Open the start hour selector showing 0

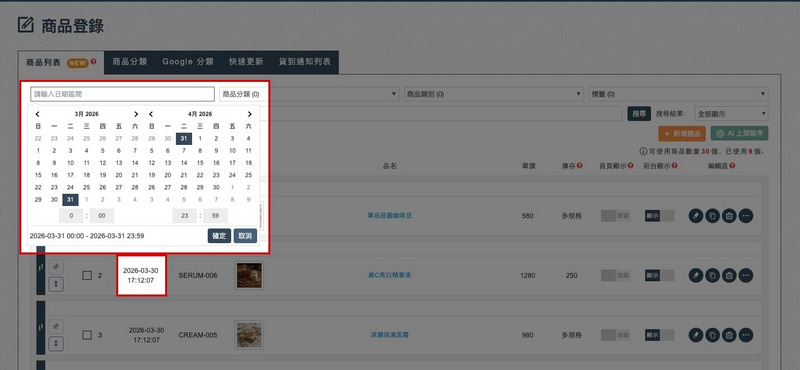pyautogui.click(x=71, y=216)
